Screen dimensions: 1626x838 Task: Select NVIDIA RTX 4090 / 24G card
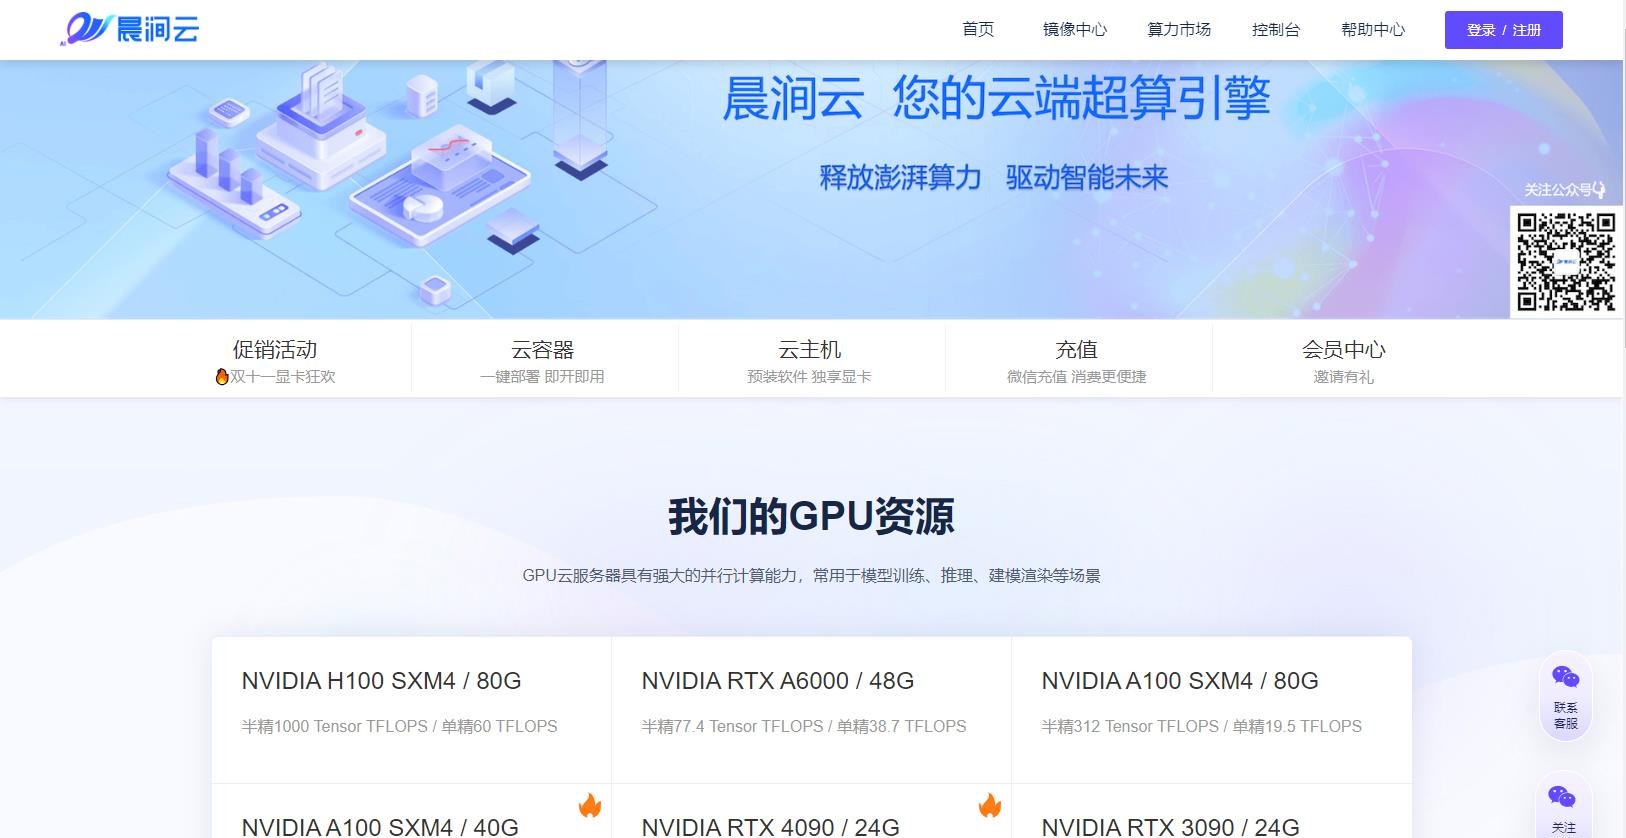pos(811,811)
